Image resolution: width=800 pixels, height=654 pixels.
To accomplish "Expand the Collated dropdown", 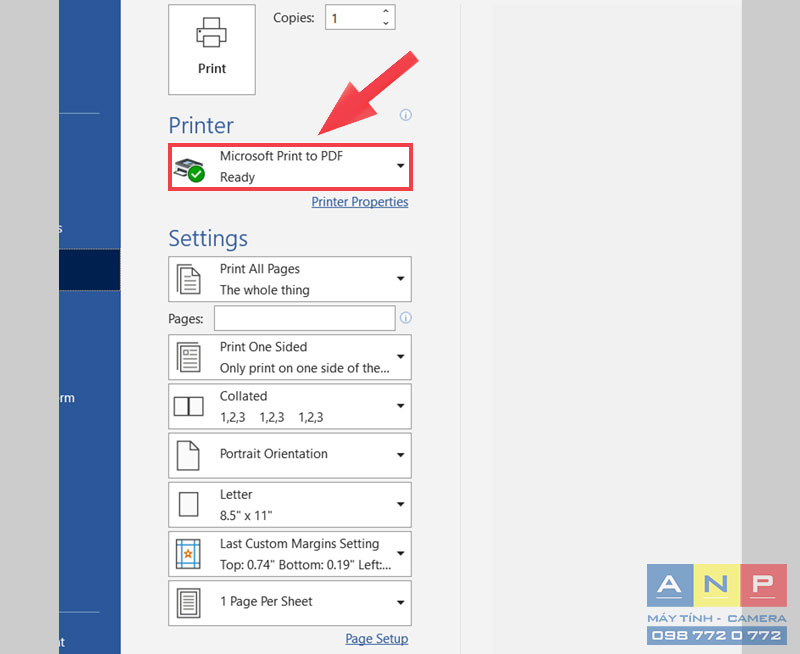I will [x=290, y=407].
